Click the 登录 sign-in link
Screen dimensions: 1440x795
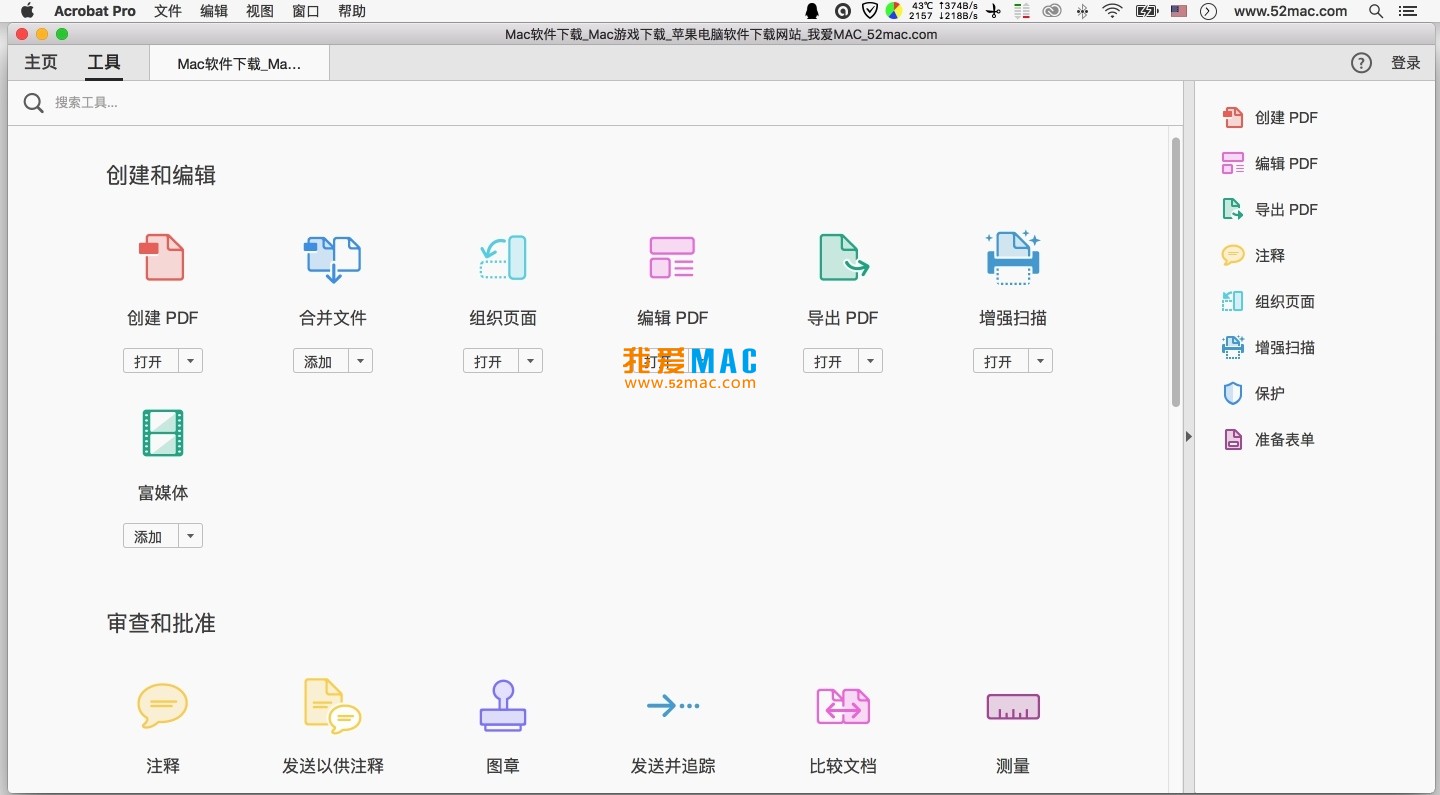coord(1405,63)
